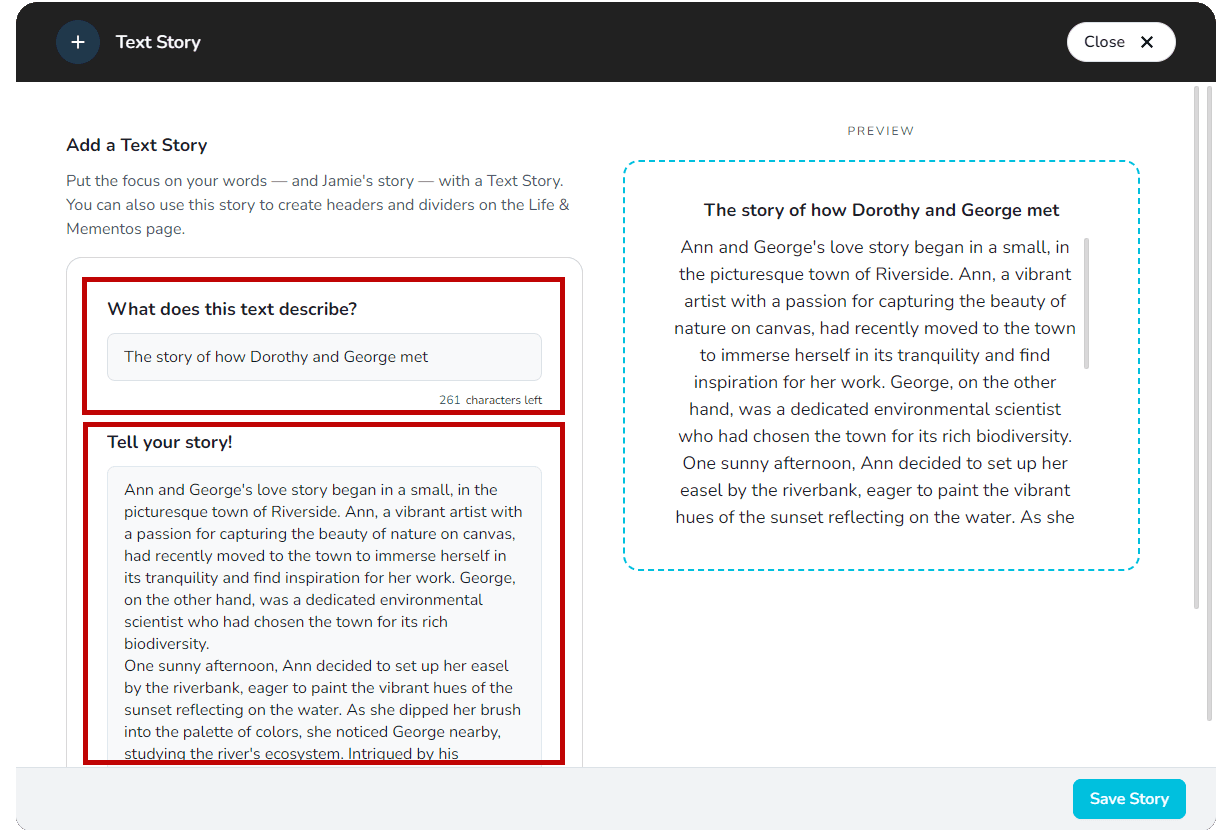The image size is (1230, 830).
Task: Click the 261 characters left counter
Action: pos(490,399)
